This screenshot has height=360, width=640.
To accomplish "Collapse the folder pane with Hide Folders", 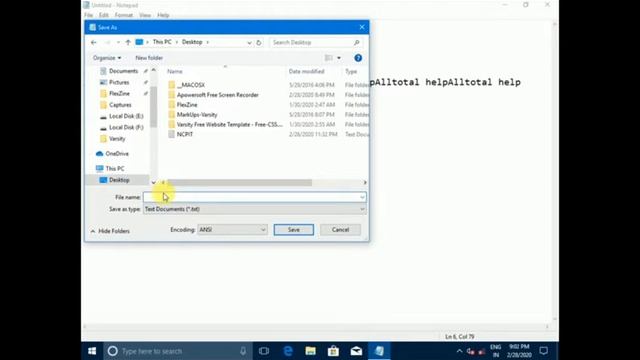I will pos(110,231).
